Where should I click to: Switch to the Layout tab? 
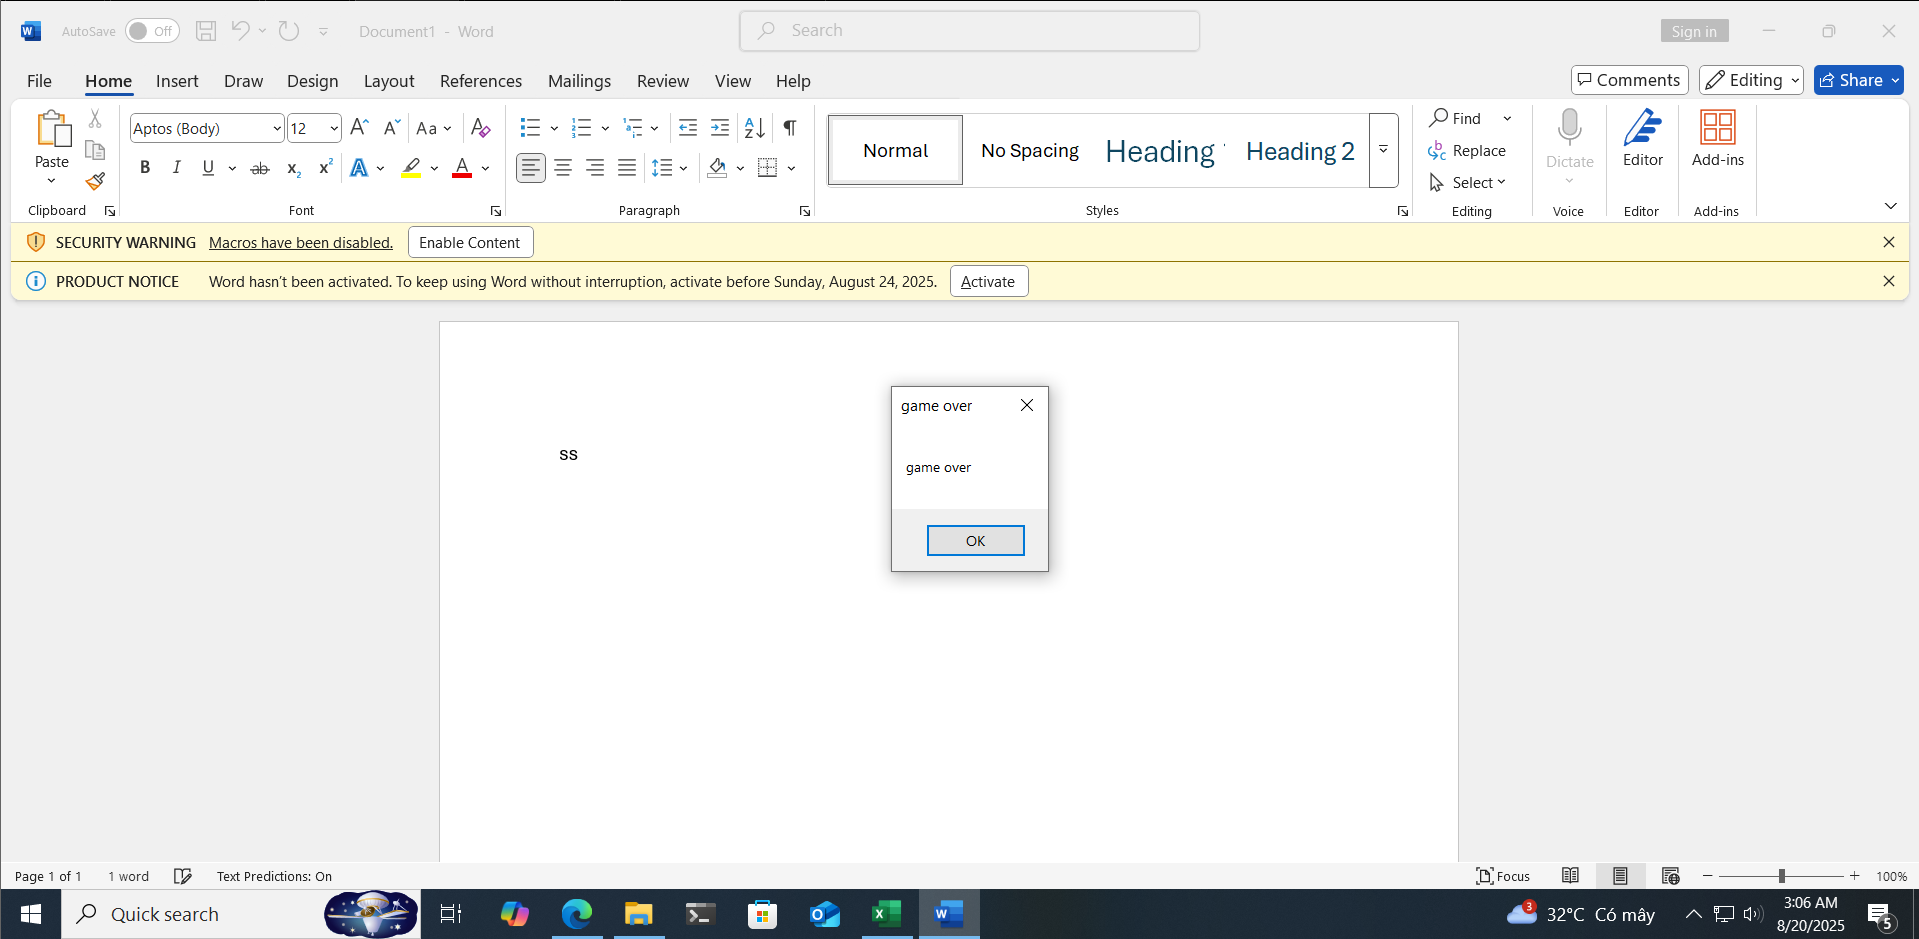tap(389, 81)
